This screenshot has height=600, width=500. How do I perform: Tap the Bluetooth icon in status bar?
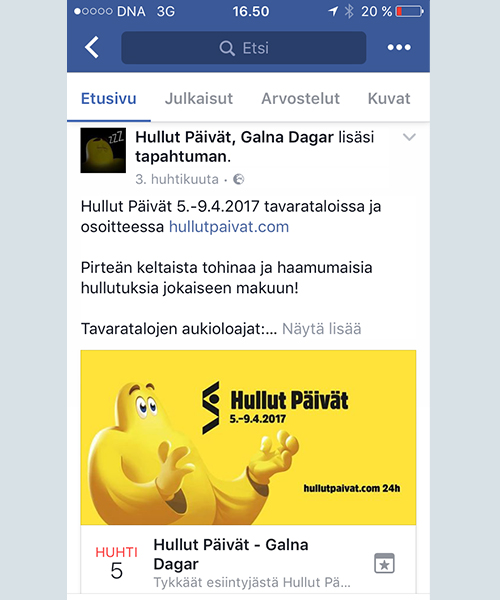[349, 11]
